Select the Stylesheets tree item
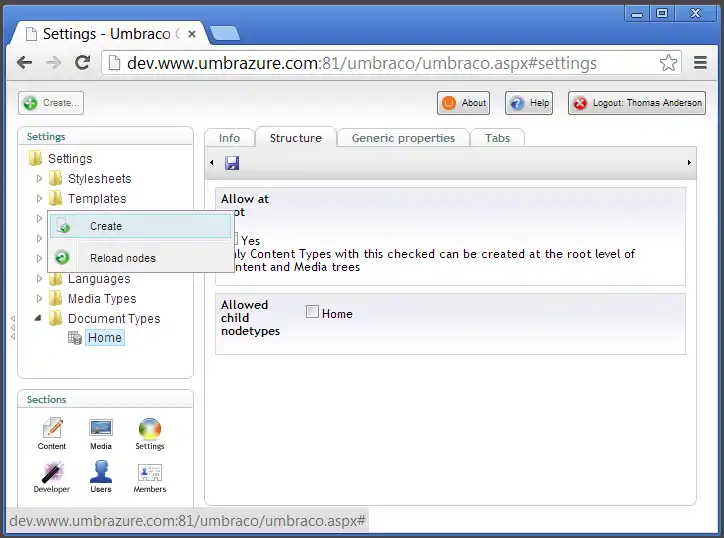This screenshot has width=724, height=538. pyautogui.click(x=99, y=179)
